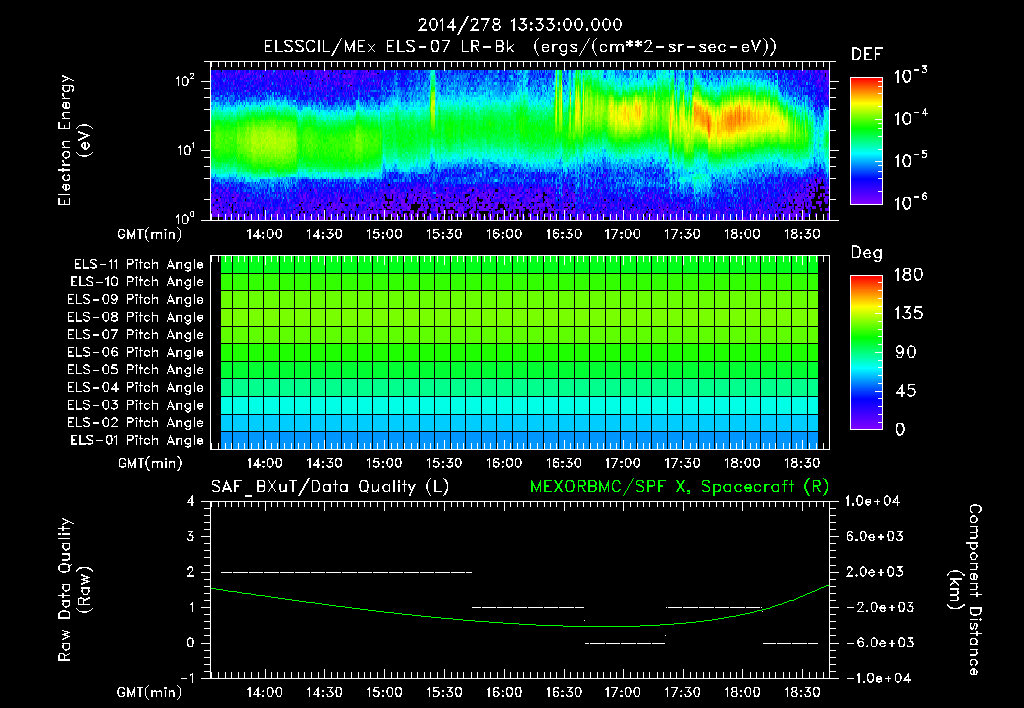The width and height of the screenshot is (1024, 708).
Task: Select the 6.0e+03 distance tick label
Action: 874,536
